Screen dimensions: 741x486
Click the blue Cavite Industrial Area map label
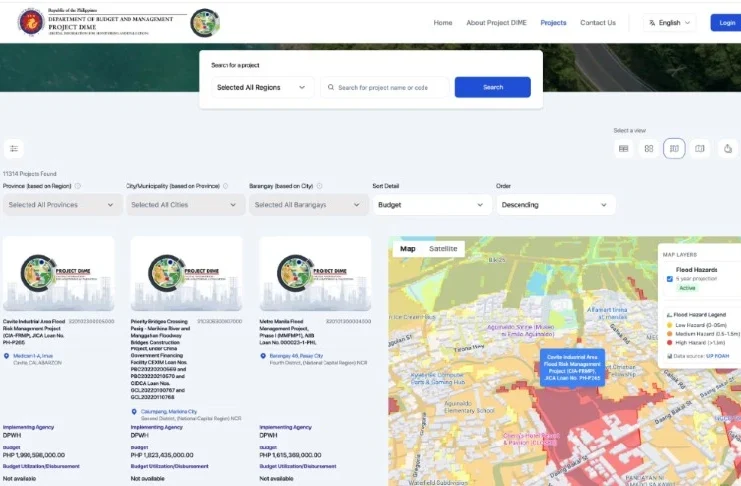pyautogui.click(x=572, y=367)
